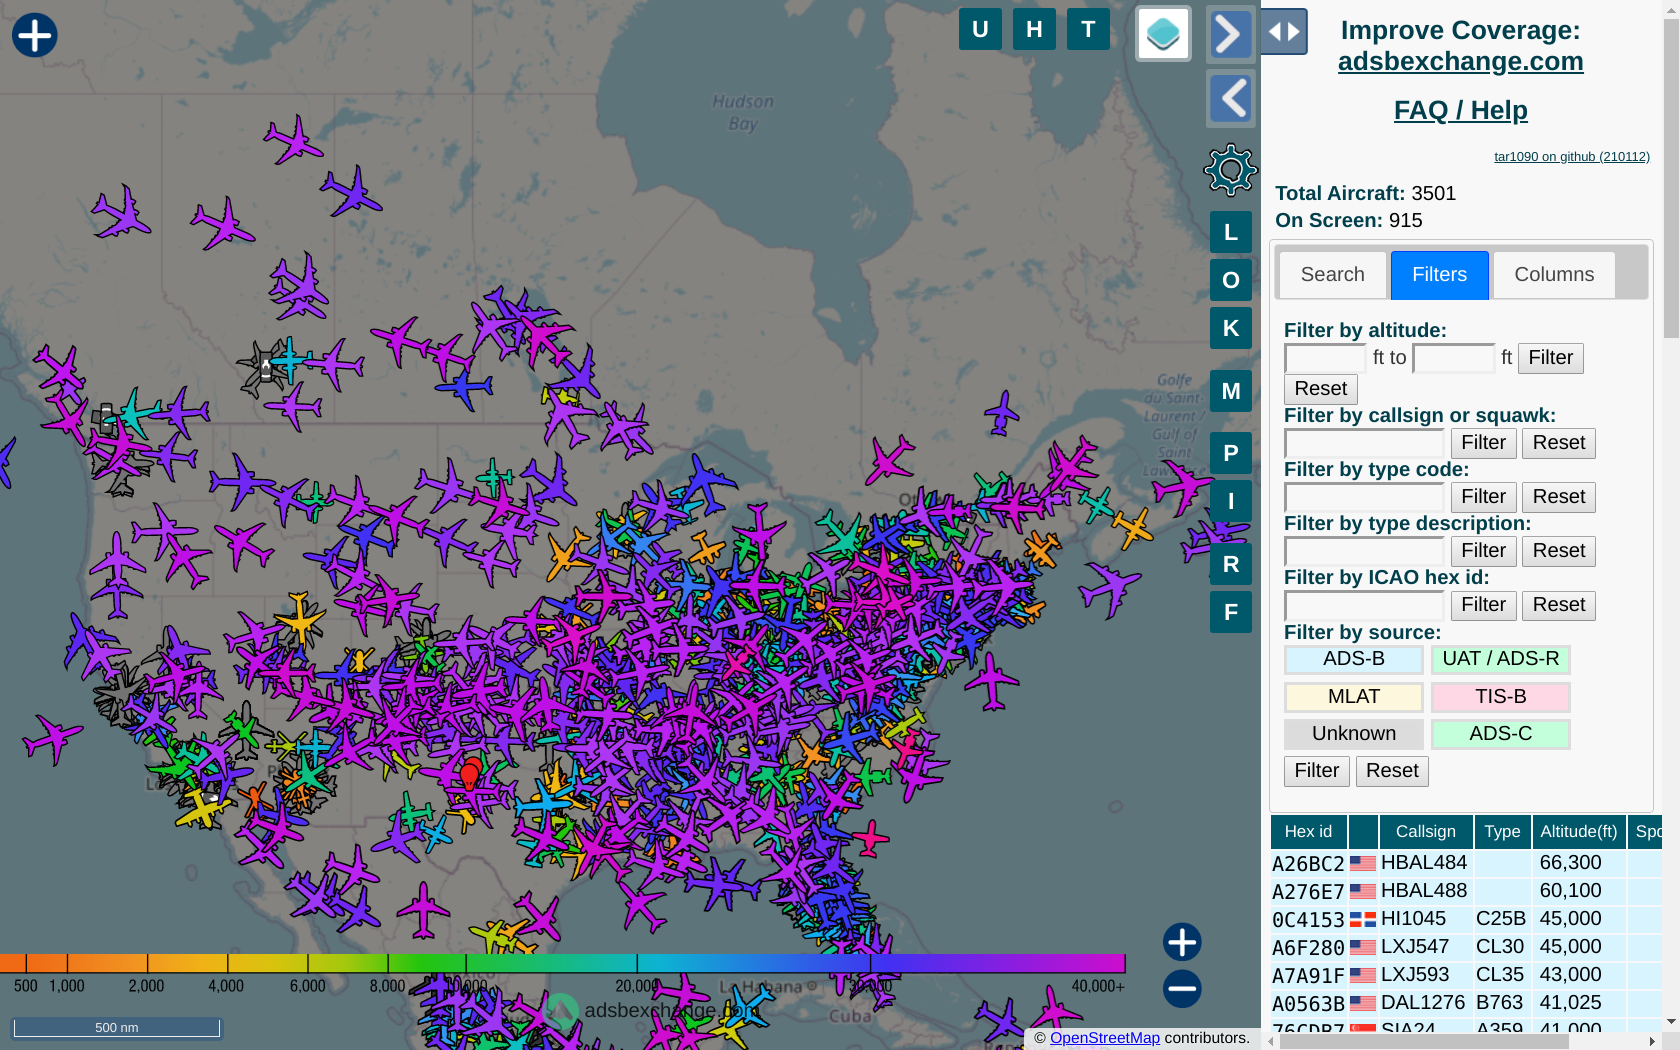Reset the type code filter

[1558, 497]
